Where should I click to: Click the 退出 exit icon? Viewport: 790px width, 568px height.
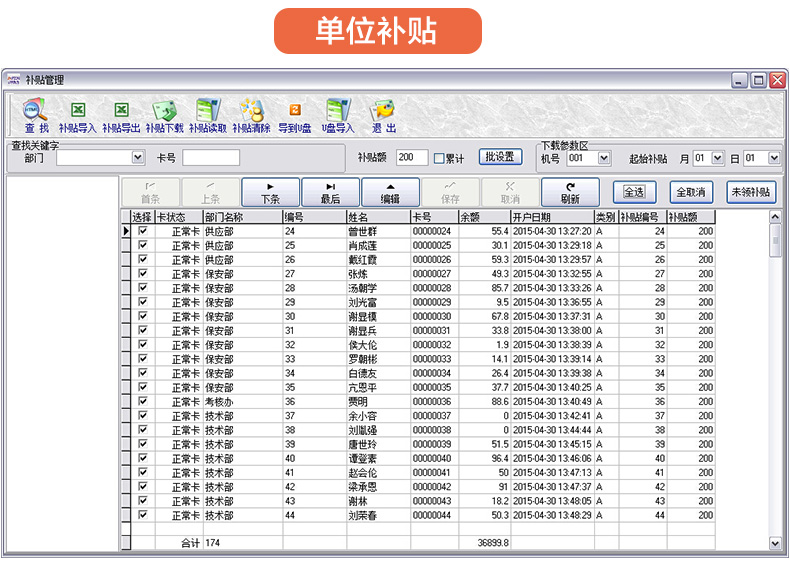383,116
